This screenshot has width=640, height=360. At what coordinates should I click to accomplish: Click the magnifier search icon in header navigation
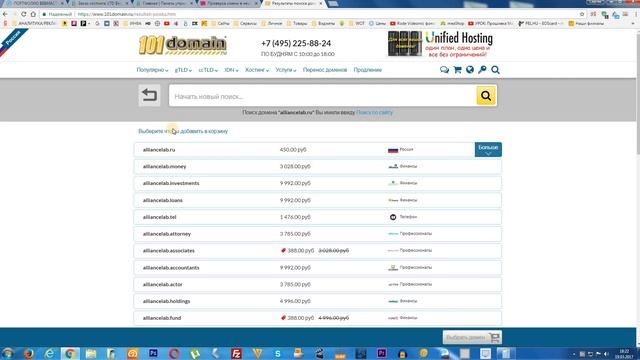495,70
